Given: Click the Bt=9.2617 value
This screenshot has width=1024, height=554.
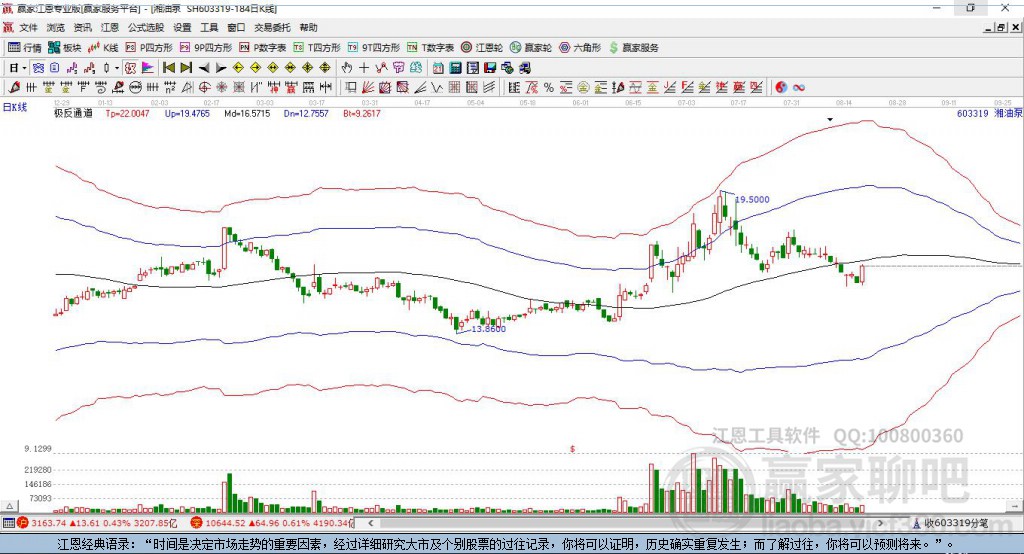Looking at the screenshot, I should point(362,113).
